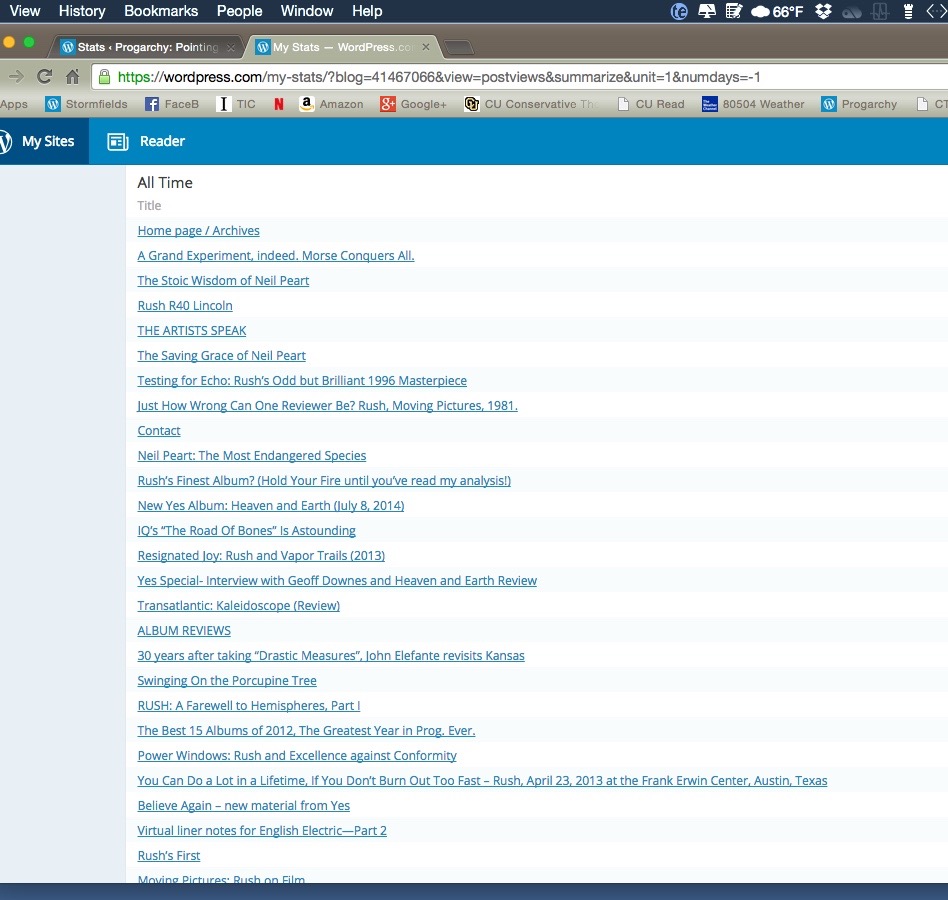Click the new tab button
Screen dimensions: 948x900
[x=458, y=48]
